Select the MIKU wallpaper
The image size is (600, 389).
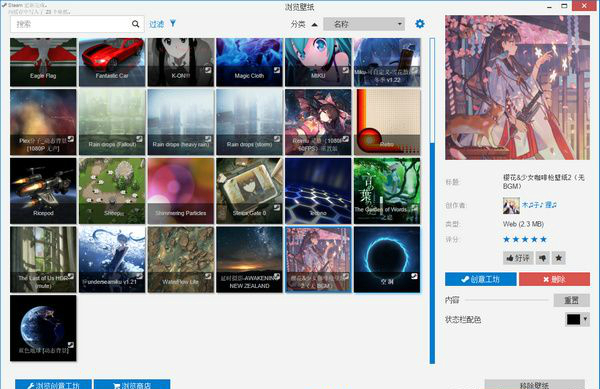pos(318,62)
